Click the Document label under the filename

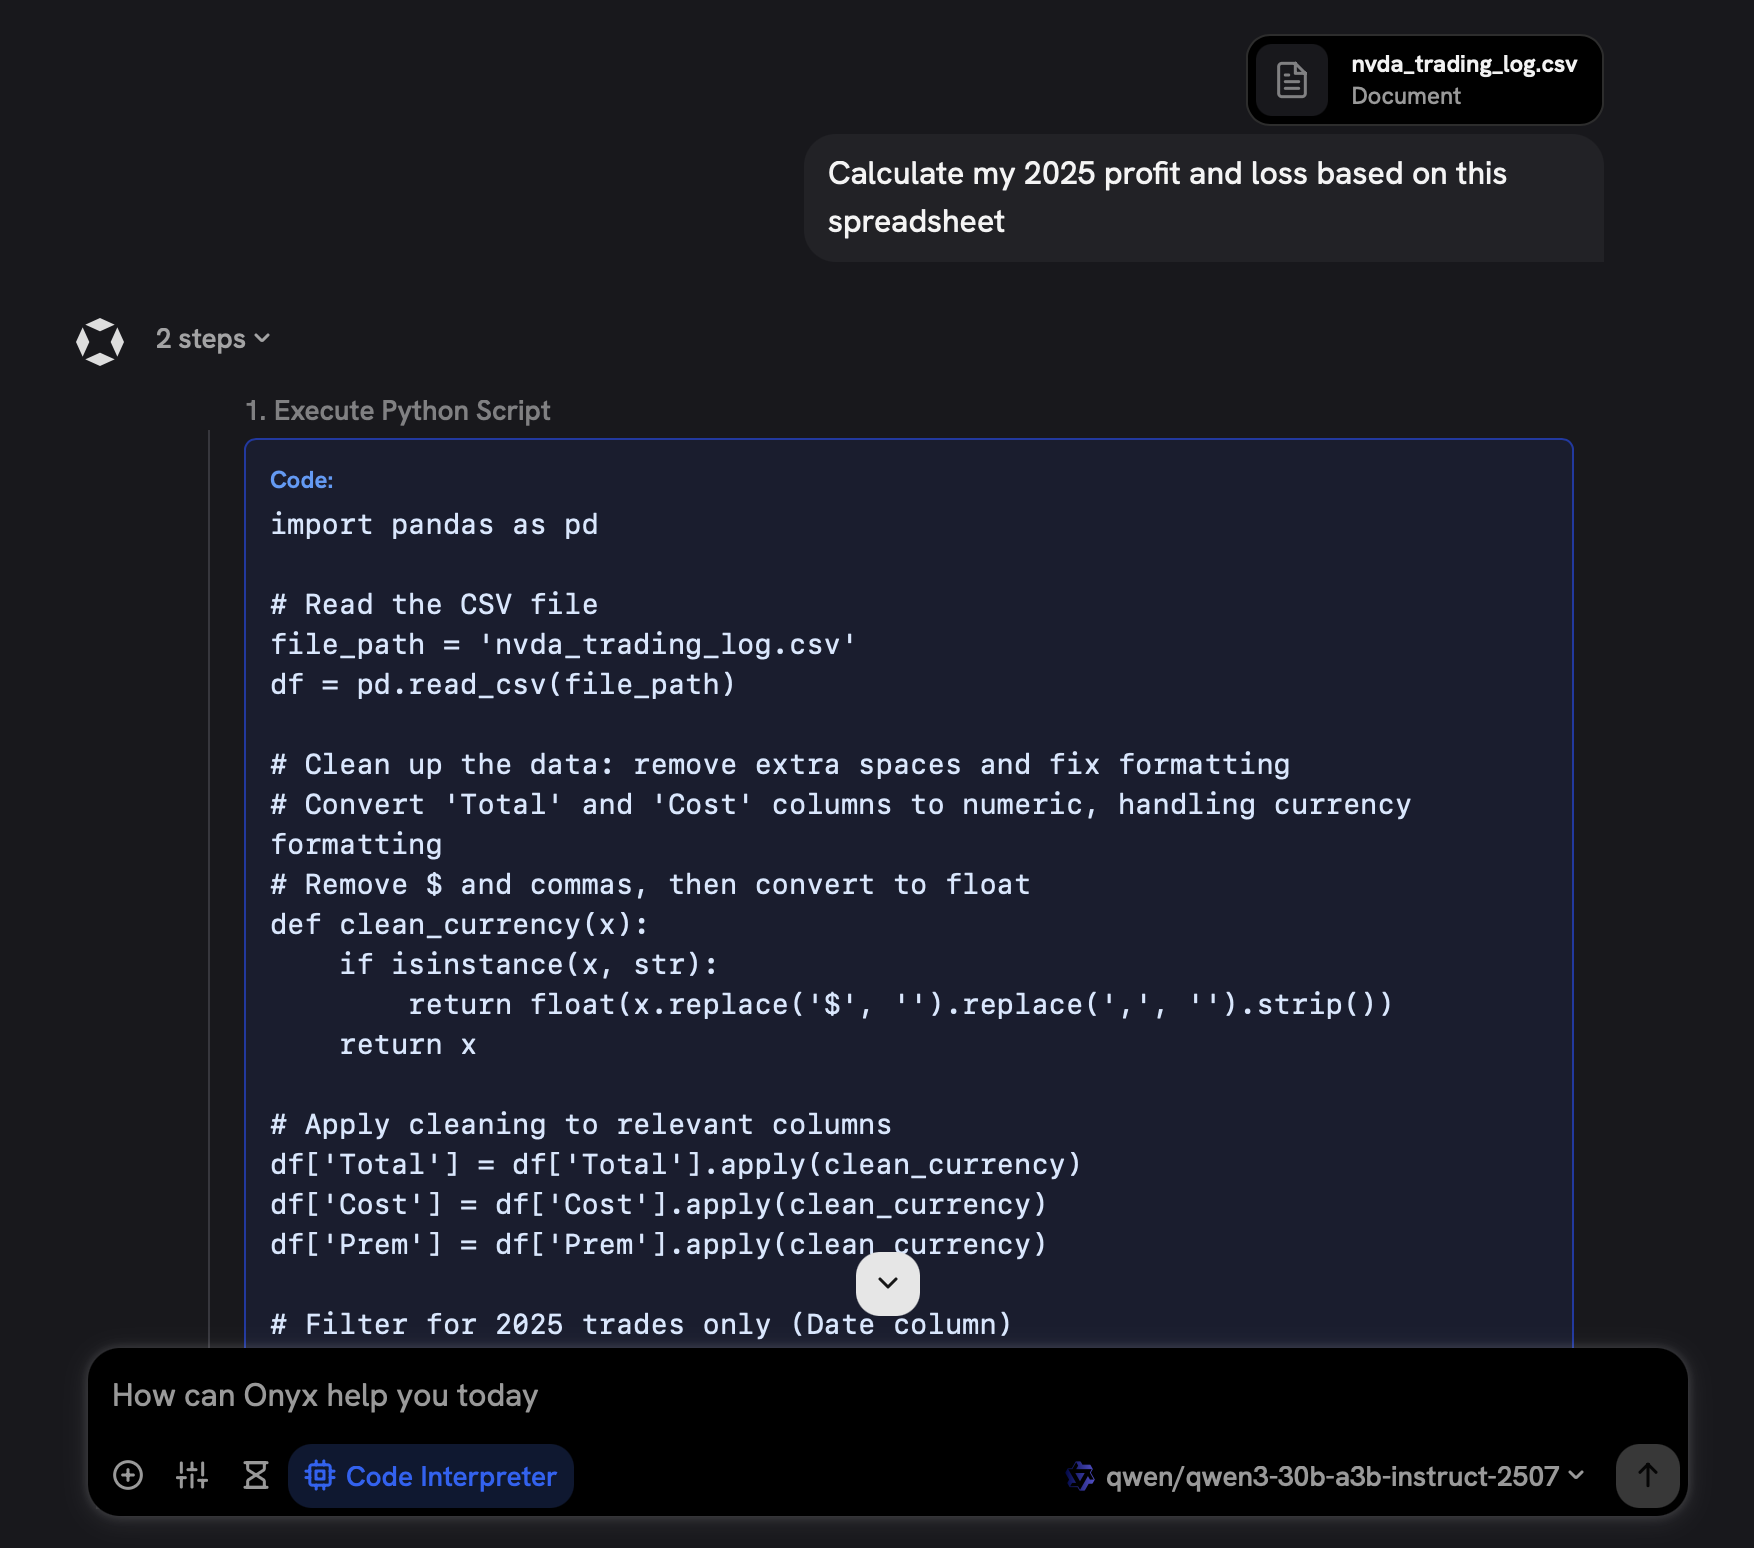coord(1404,96)
